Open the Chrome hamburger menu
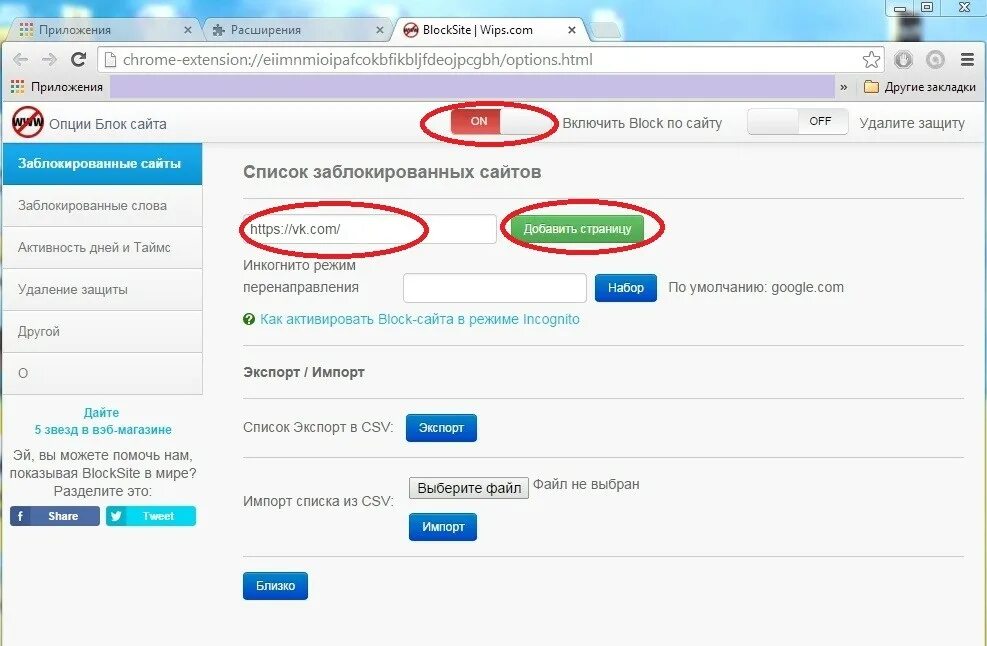The width and height of the screenshot is (987, 646). click(x=967, y=60)
